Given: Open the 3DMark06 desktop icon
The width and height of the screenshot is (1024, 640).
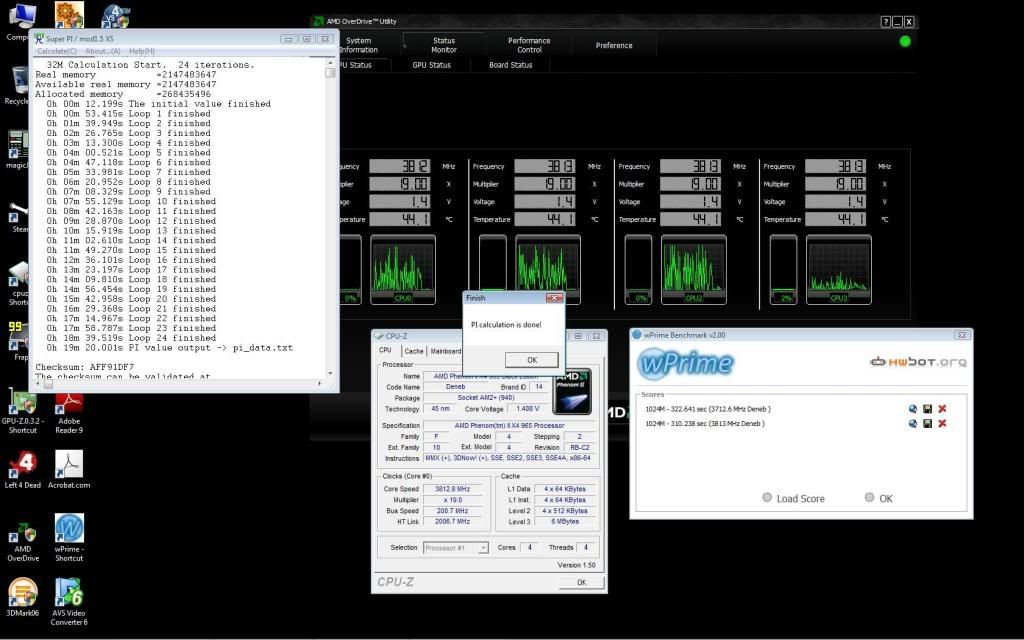Looking at the screenshot, I should (x=22, y=598).
